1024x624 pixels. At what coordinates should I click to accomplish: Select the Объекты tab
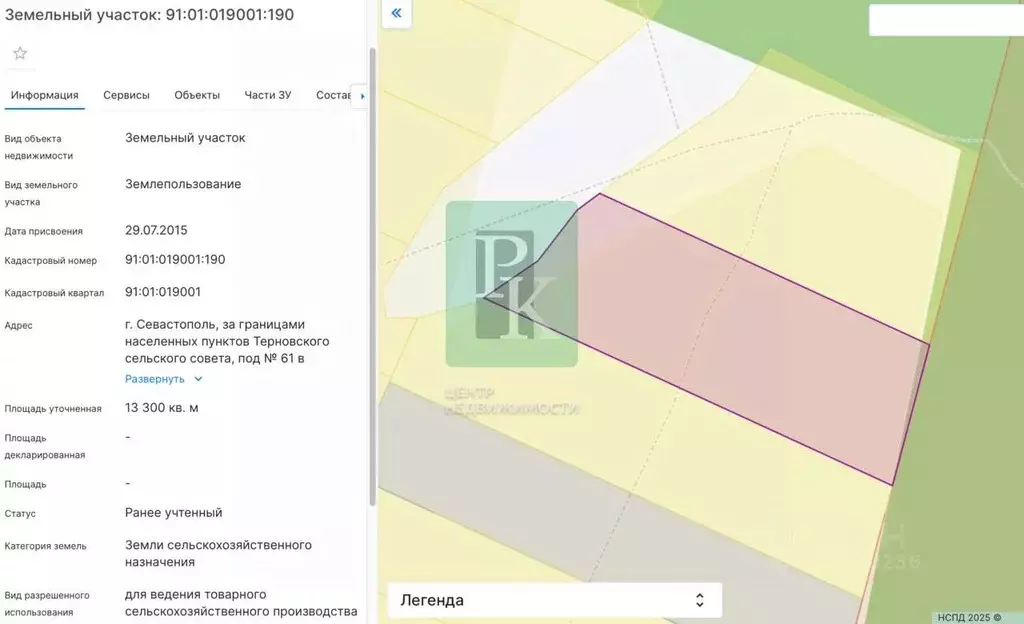tap(197, 95)
